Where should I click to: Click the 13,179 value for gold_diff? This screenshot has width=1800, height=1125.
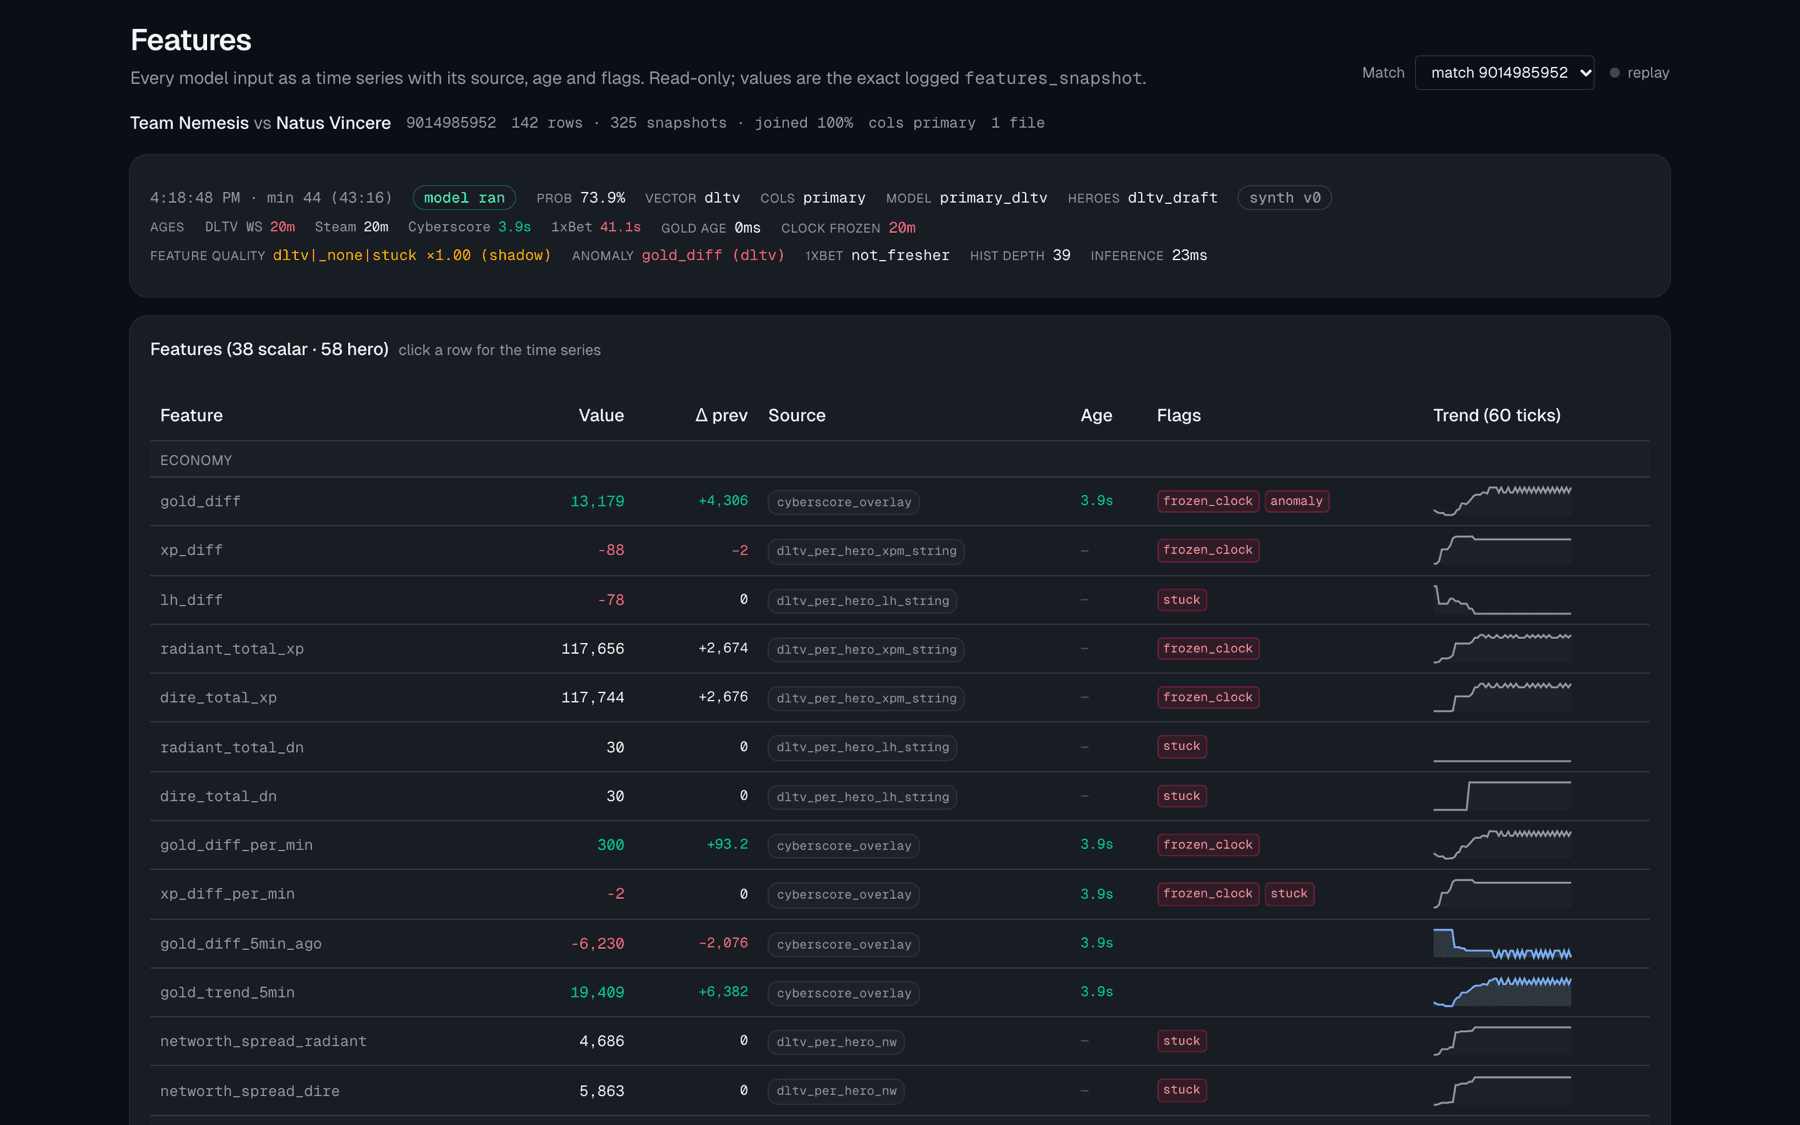coord(597,501)
